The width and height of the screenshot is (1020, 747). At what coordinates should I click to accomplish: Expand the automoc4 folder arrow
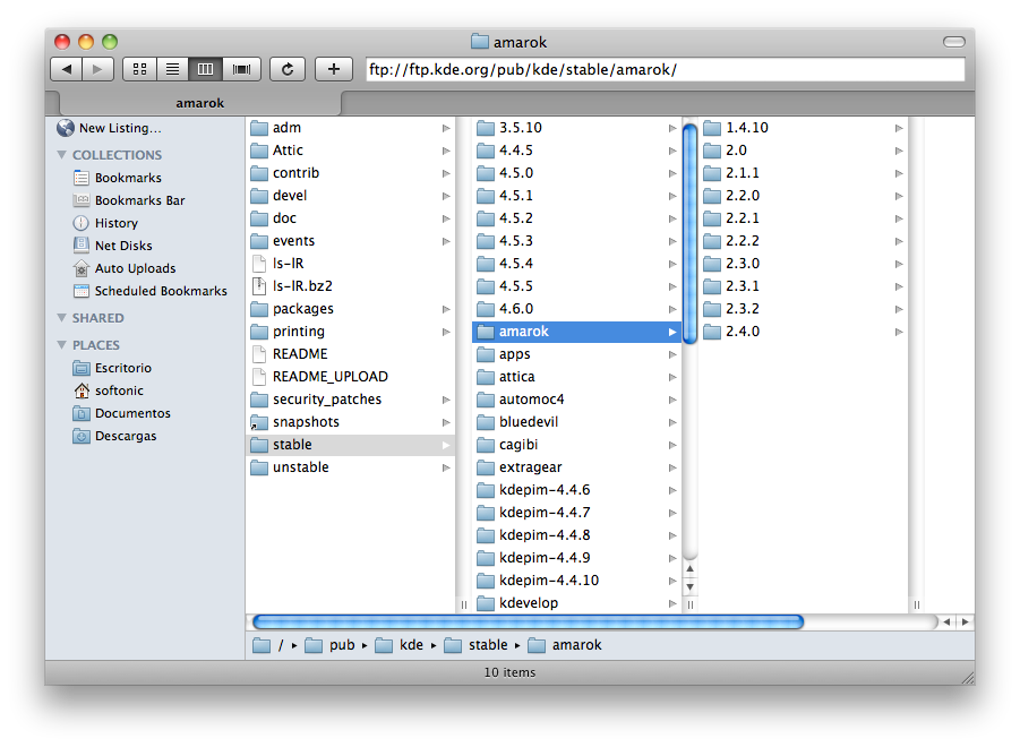673,400
